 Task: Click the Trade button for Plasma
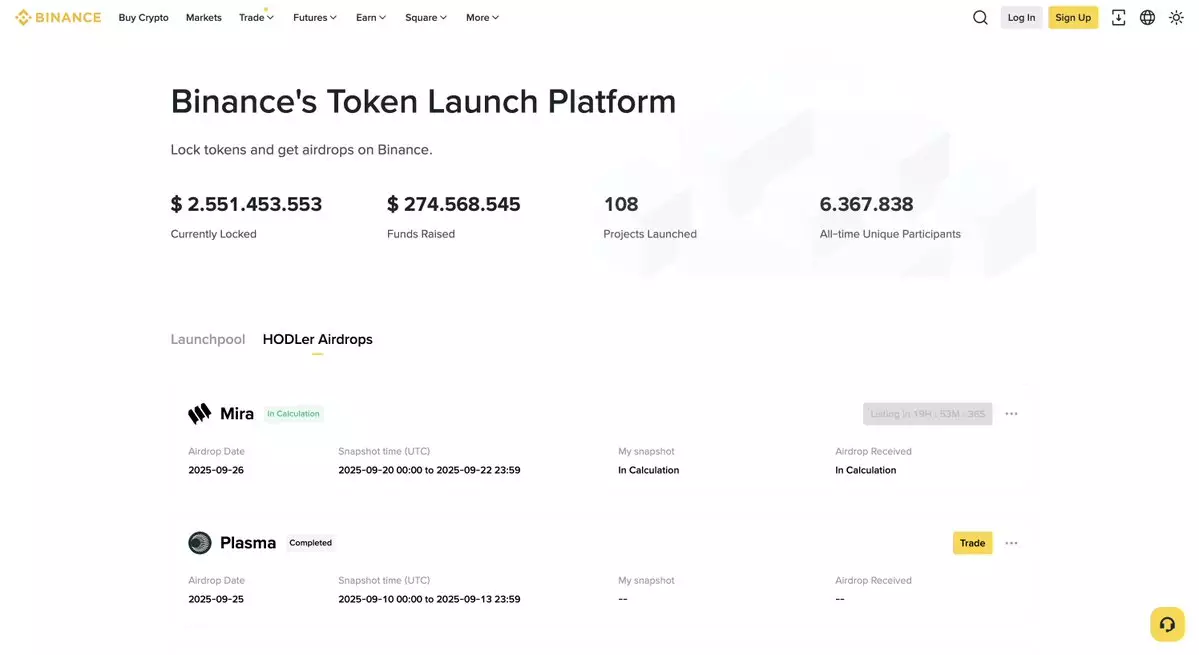pos(972,543)
